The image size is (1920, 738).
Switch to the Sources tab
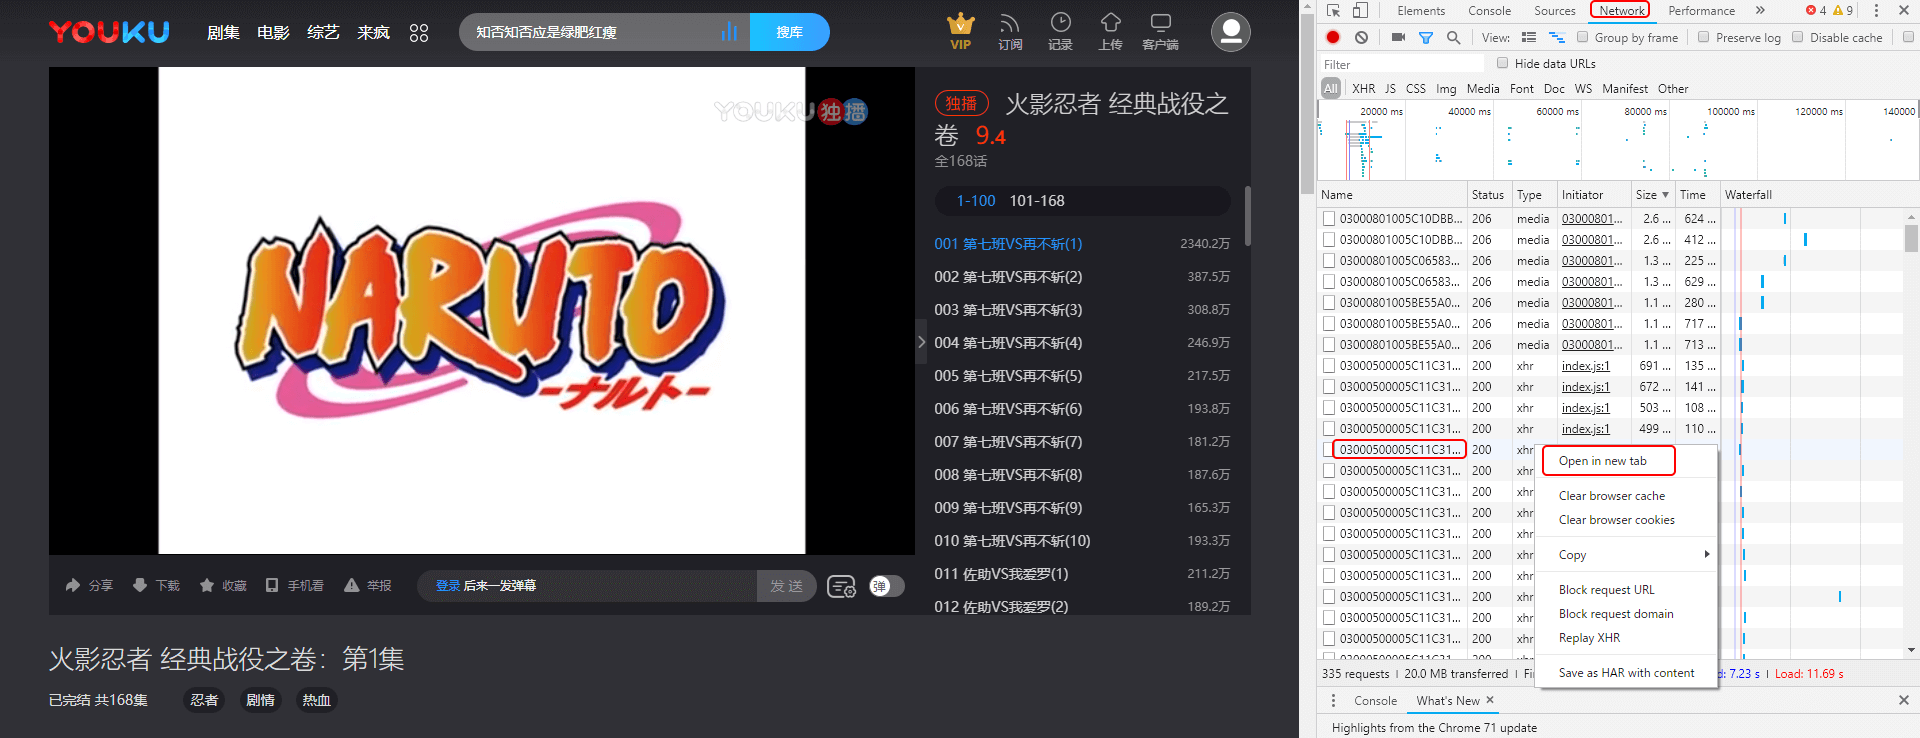[x=1555, y=11]
